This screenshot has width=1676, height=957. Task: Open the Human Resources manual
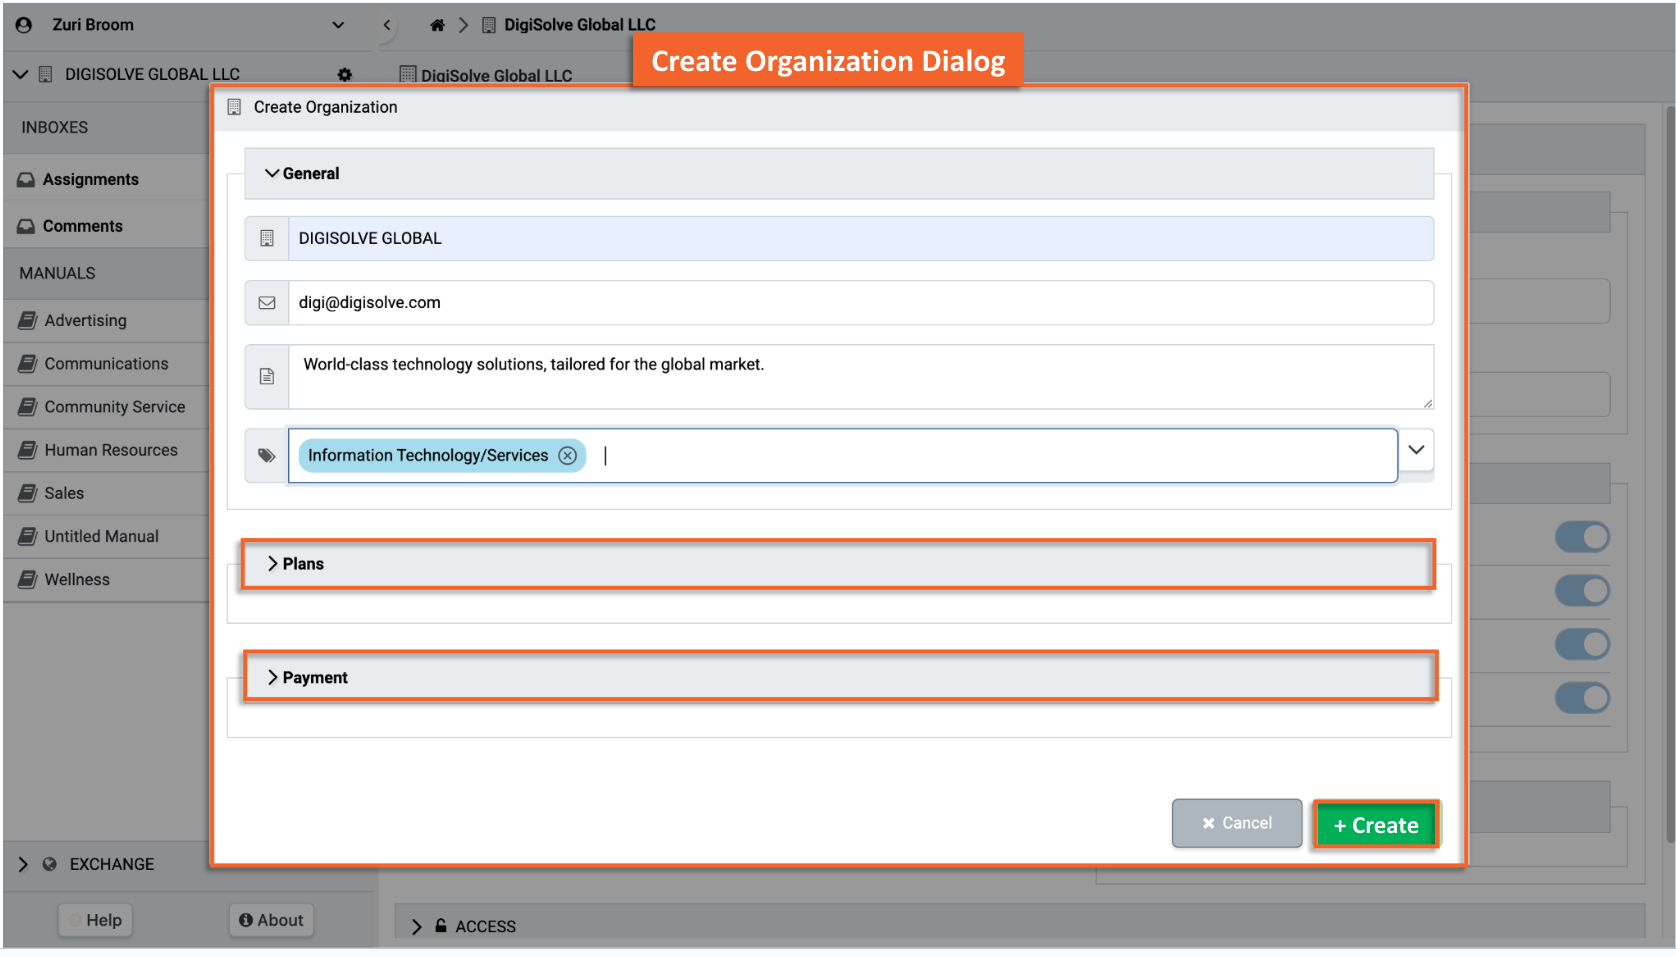110,451
